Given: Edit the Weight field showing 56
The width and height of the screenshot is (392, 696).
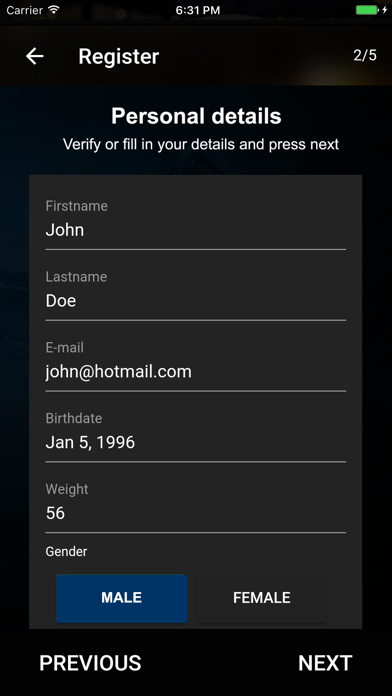Looking at the screenshot, I should (x=195, y=513).
